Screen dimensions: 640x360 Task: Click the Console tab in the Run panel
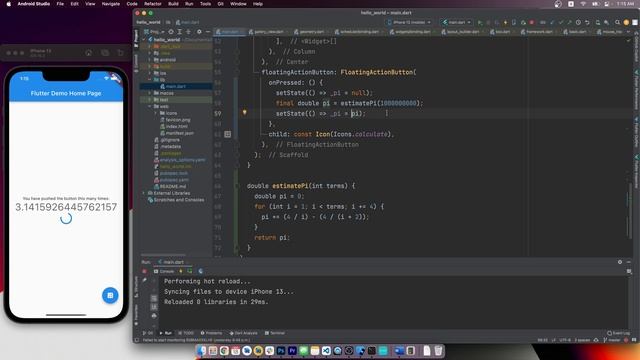[164, 271]
